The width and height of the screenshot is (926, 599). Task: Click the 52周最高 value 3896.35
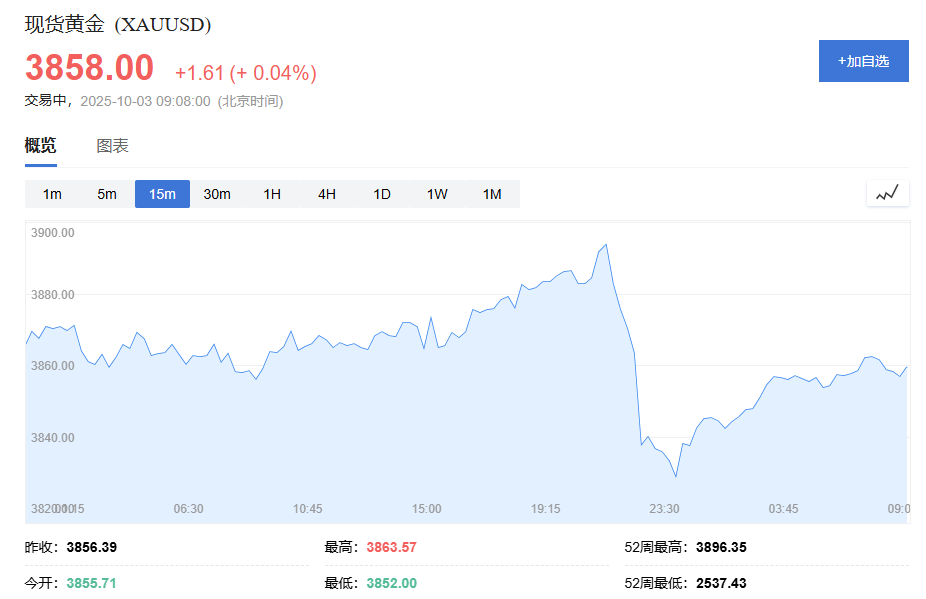[722, 547]
